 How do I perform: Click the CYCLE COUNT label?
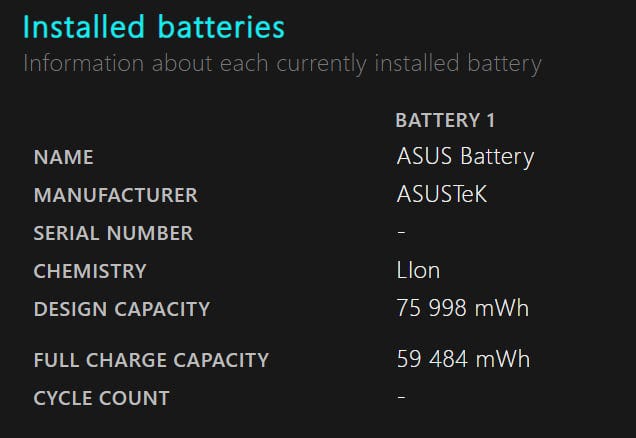tap(101, 398)
